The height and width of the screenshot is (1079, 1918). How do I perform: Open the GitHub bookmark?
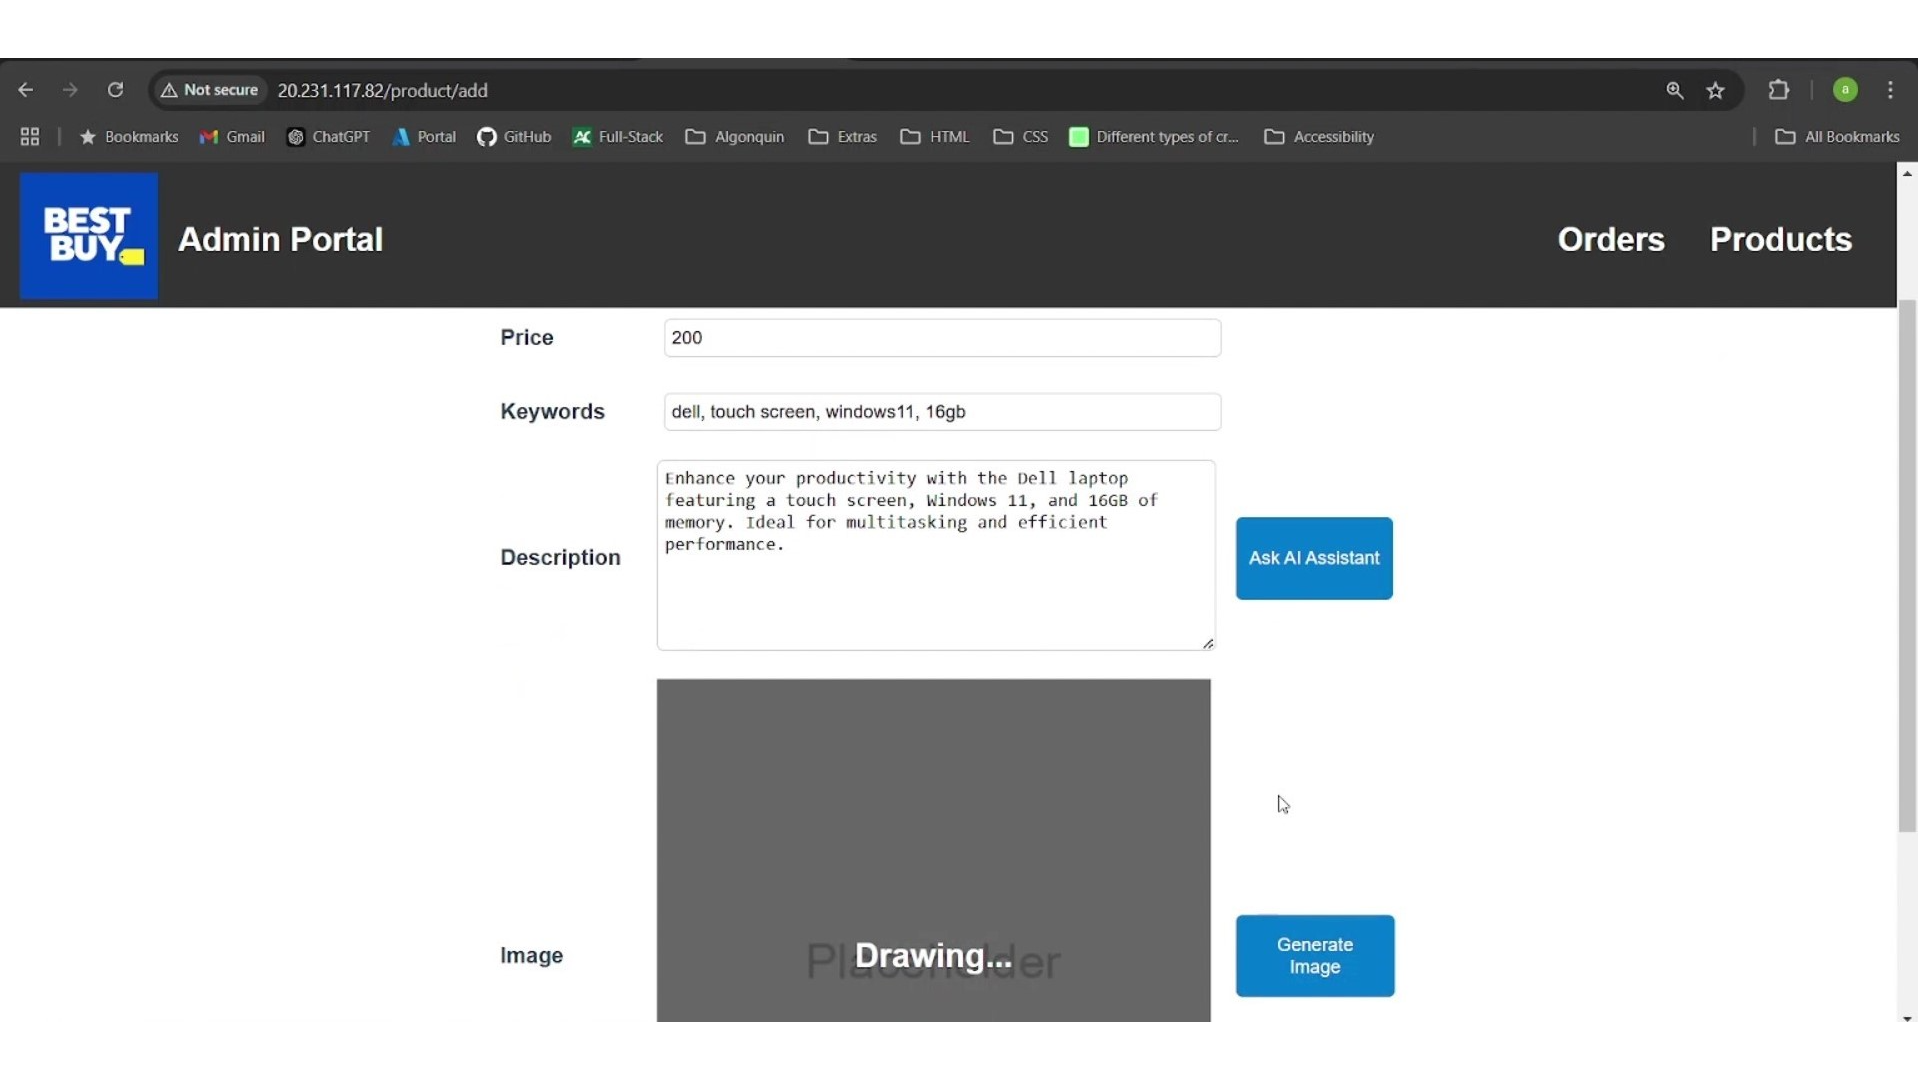pyautogui.click(x=514, y=137)
